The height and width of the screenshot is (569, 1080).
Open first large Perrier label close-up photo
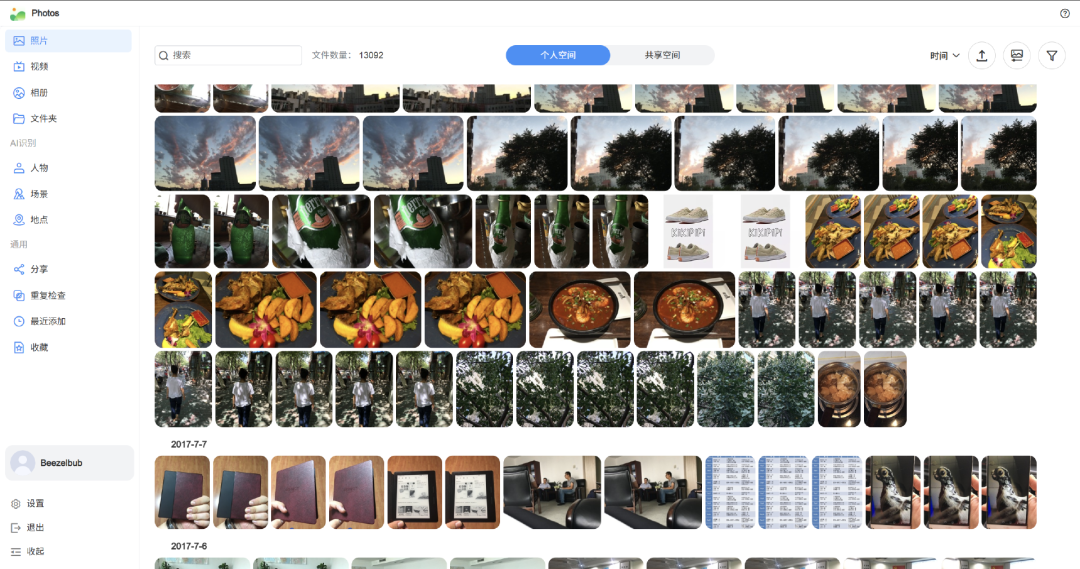click(322, 231)
